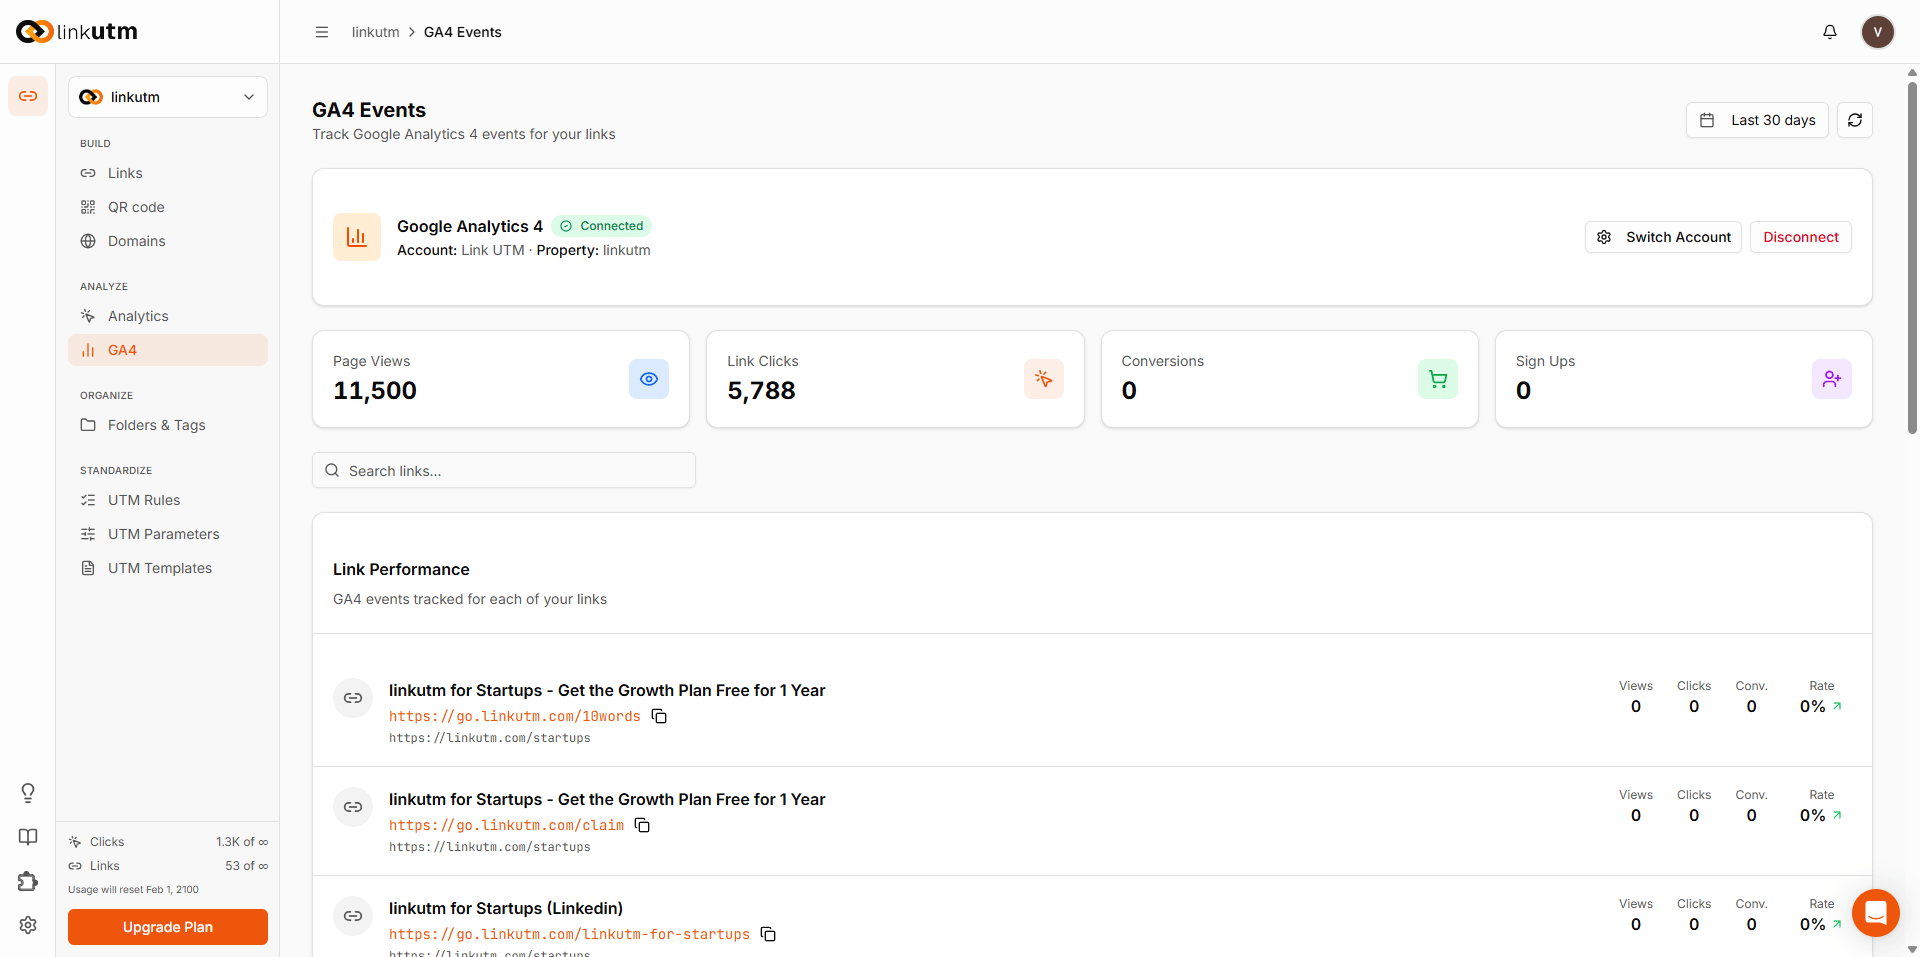Copy the go.linkutm.com/claim short link
This screenshot has width=1920, height=957.
[642, 825]
